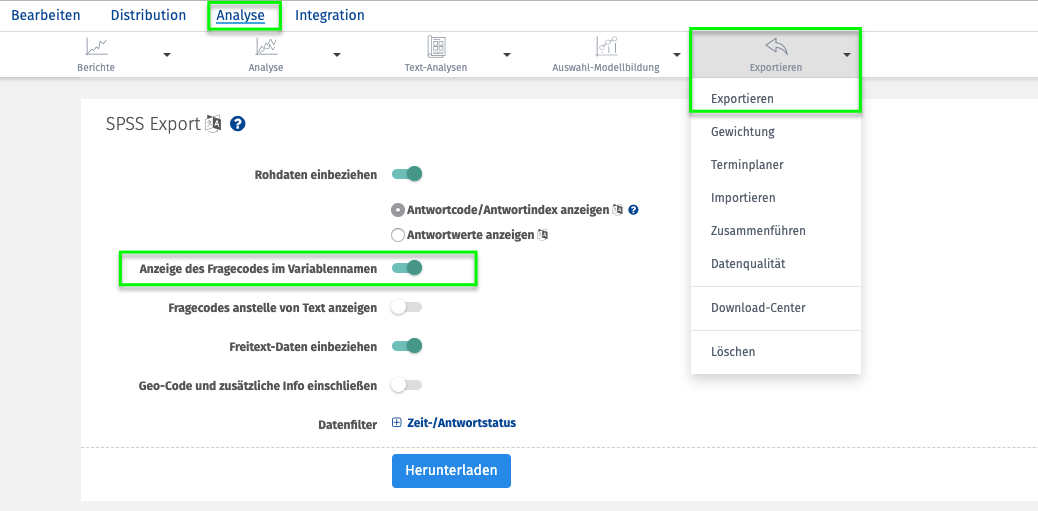Click the Analyse graph icon in toolbar
1038x511 pixels.
266,46
